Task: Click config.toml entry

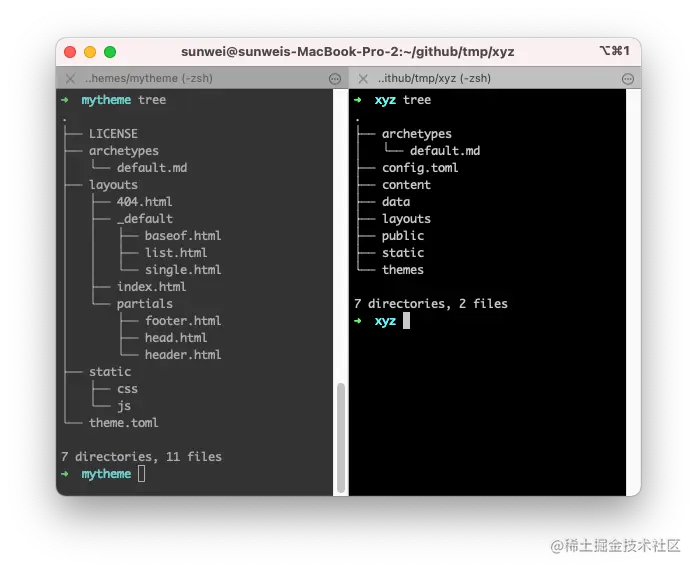Action: (420, 168)
